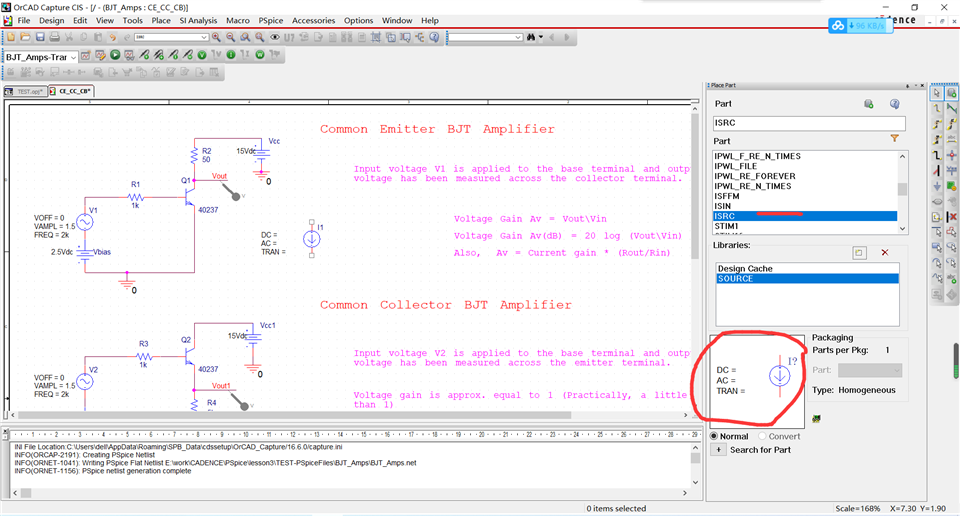Click the Zoom Out magnifier icon
960x516 pixels.
click(x=231, y=37)
